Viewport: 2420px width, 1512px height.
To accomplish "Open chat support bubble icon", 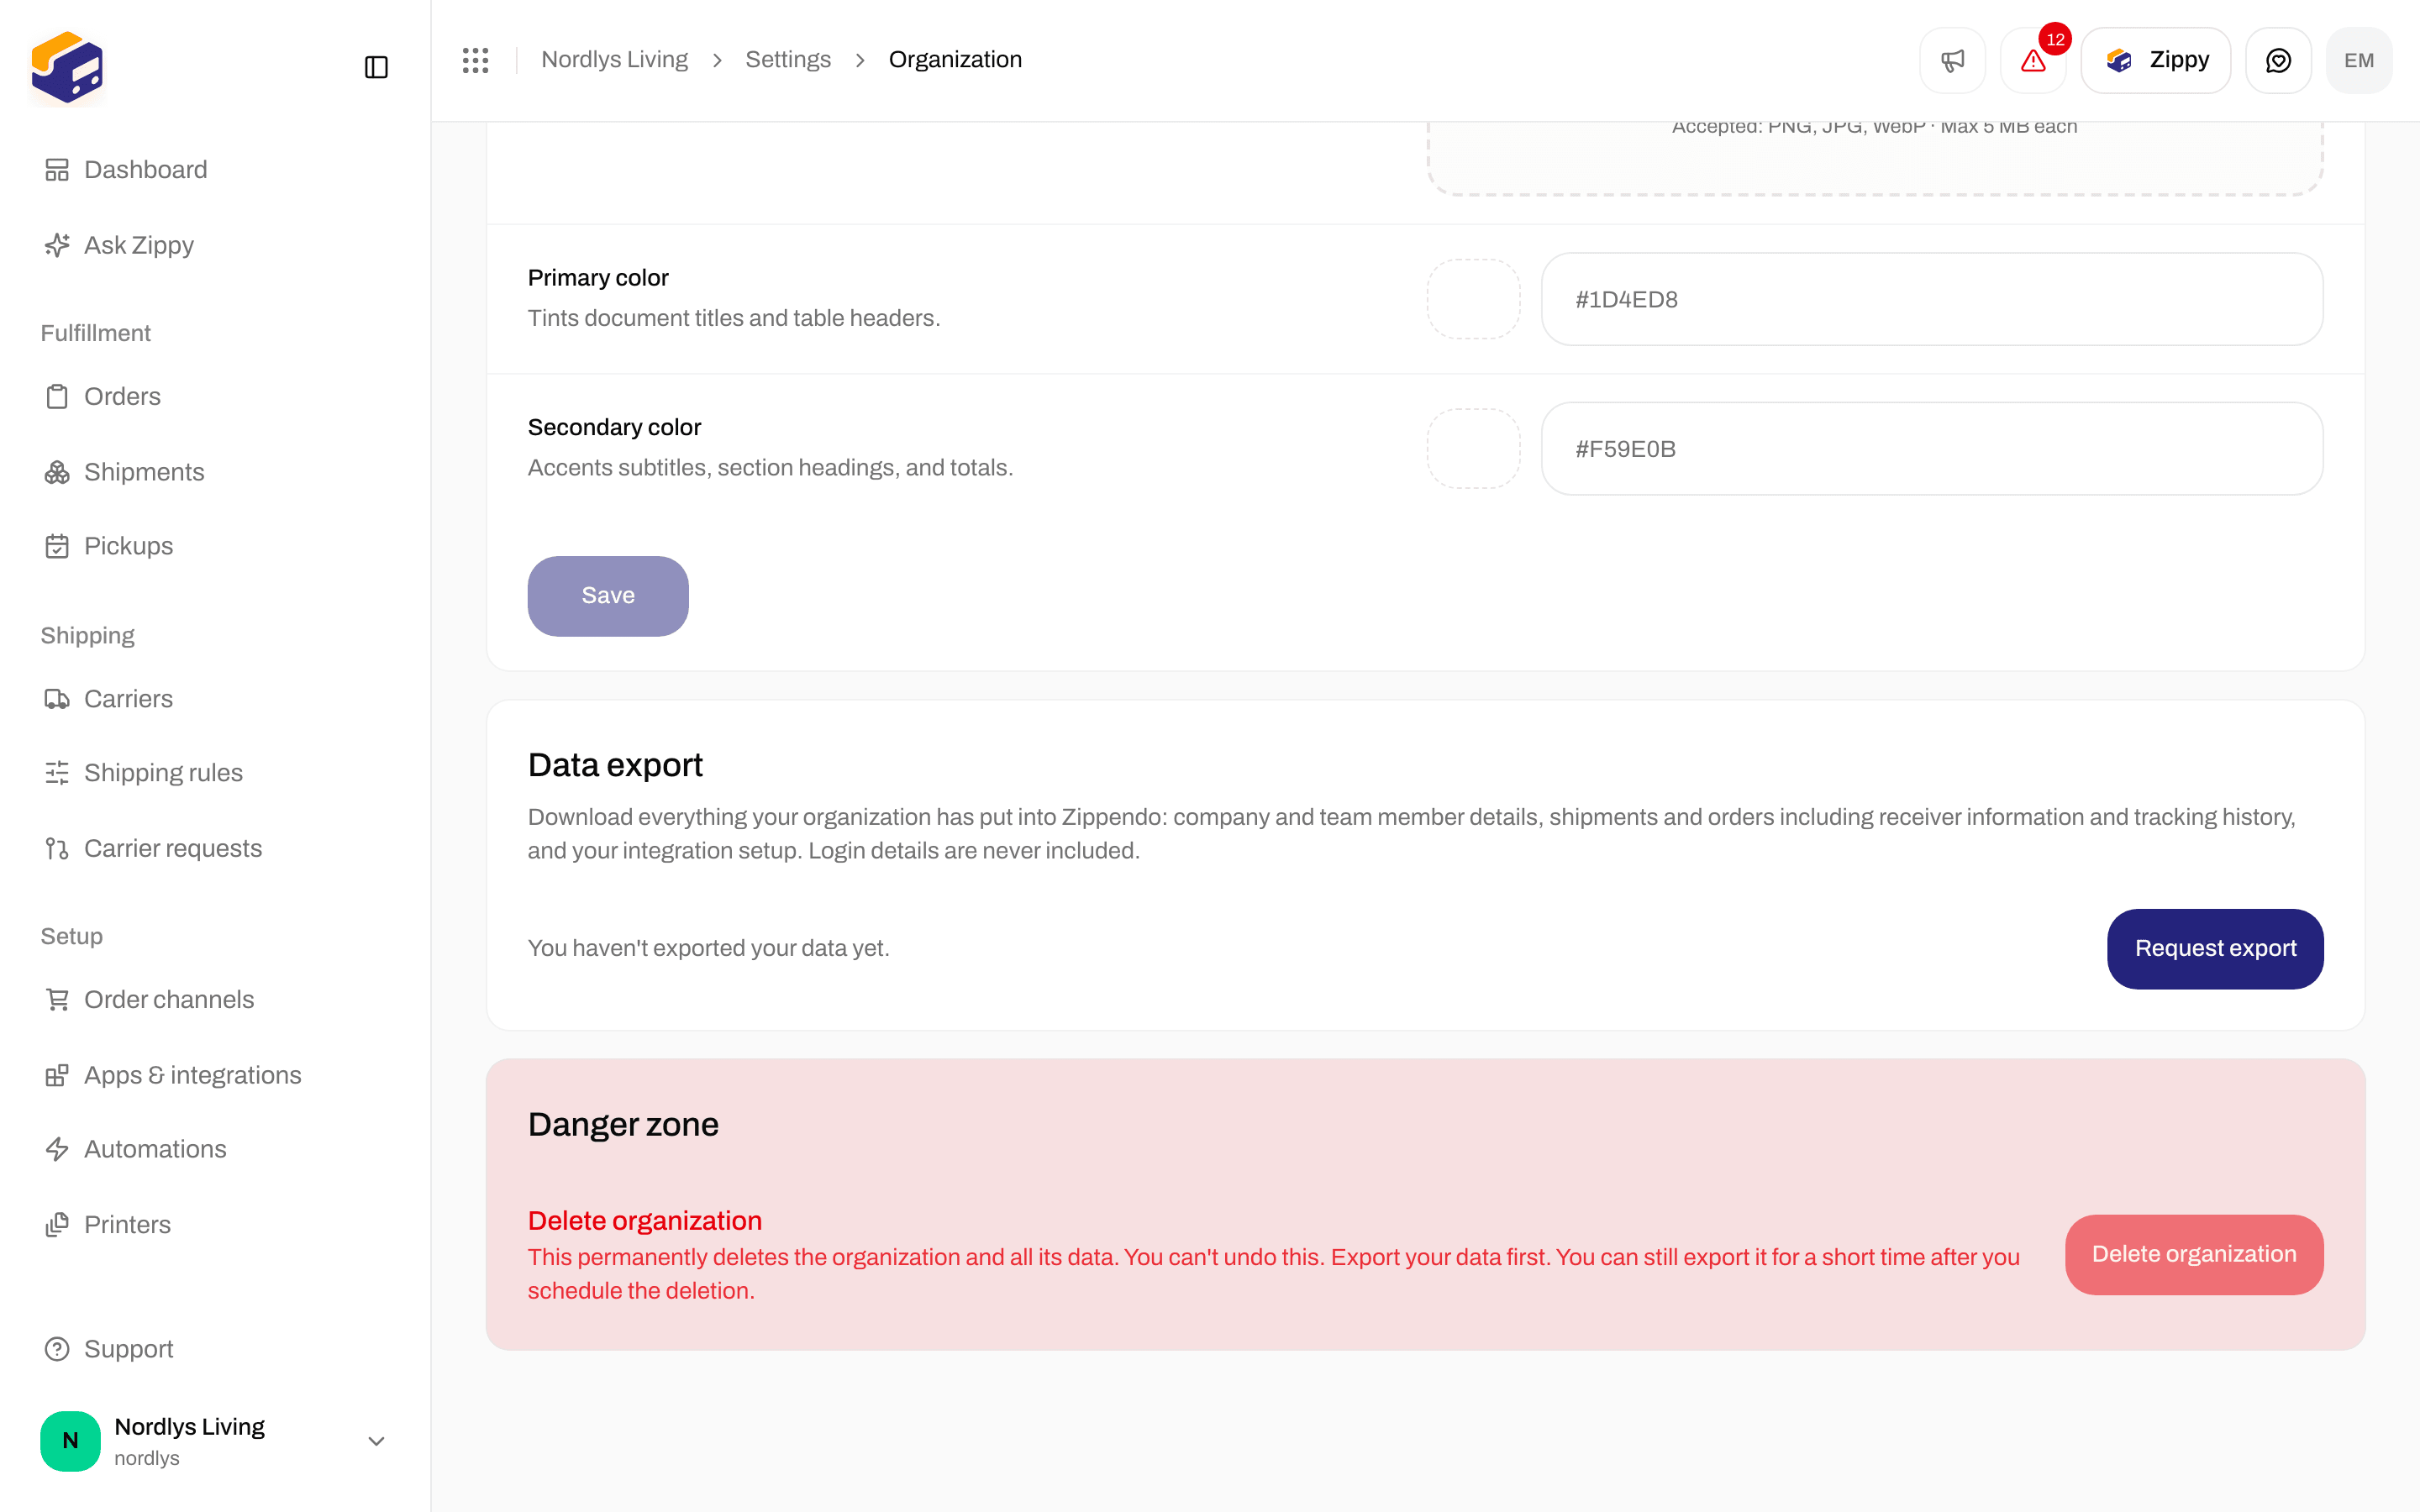I will [x=2278, y=60].
